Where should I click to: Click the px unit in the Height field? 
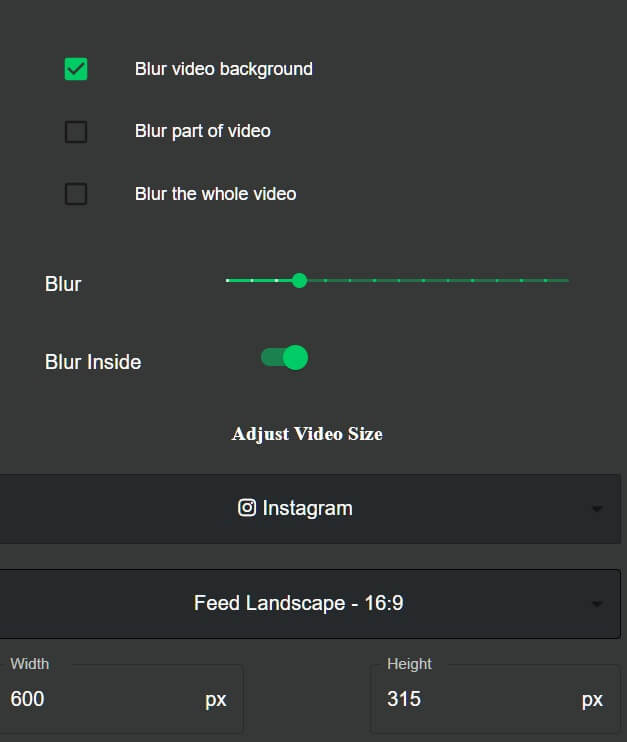(592, 700)
